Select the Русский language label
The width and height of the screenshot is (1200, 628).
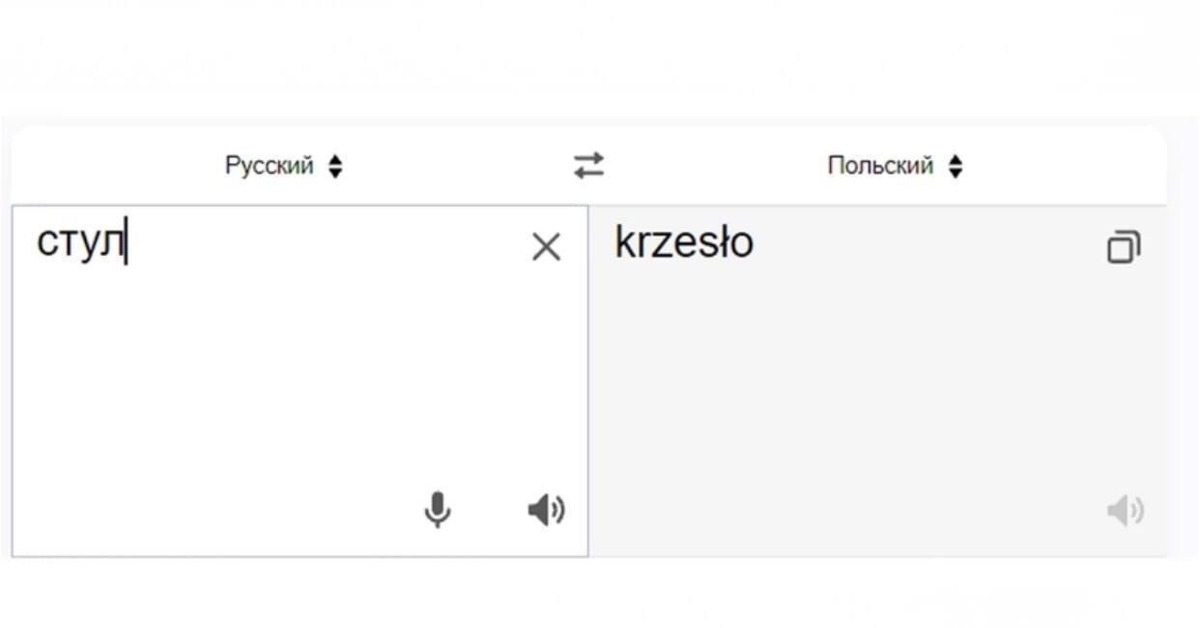(x=269, y=166)
